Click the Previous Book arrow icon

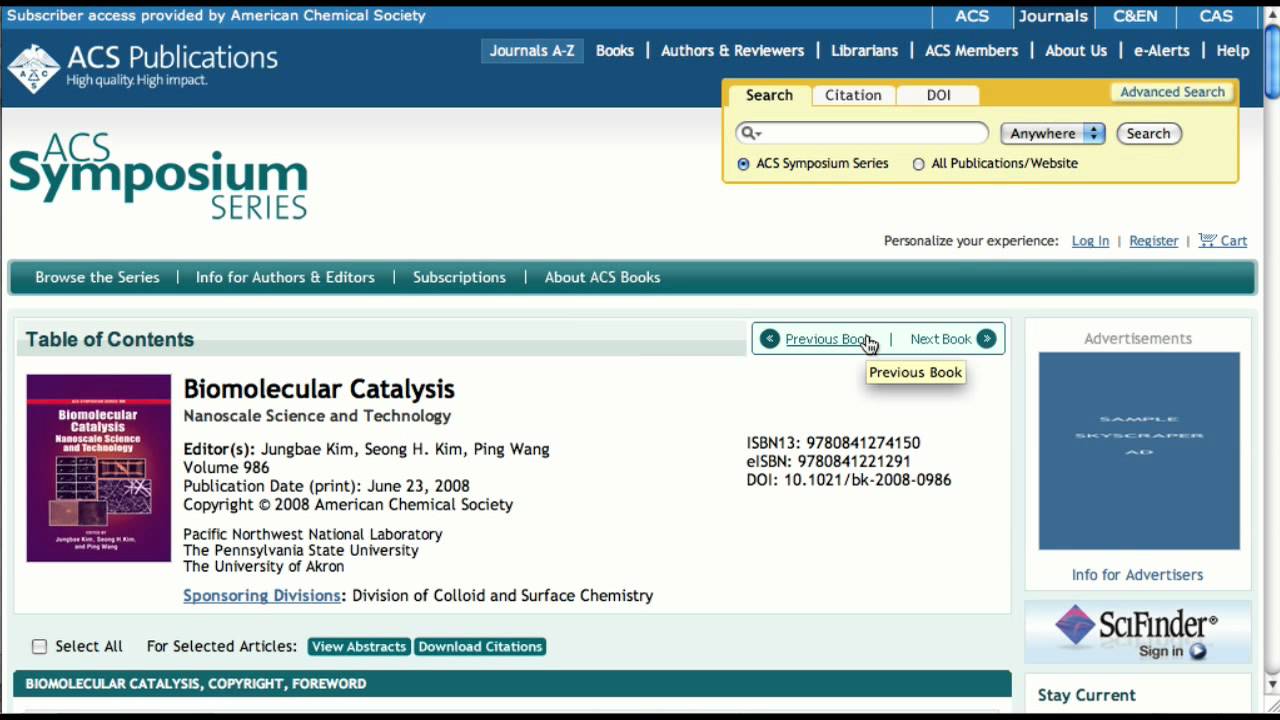coord(769,339)
